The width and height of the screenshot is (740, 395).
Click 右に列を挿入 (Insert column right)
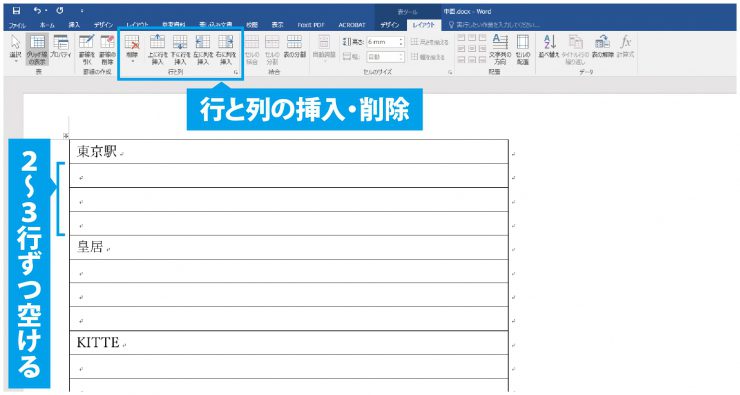(x=226, y=49)
